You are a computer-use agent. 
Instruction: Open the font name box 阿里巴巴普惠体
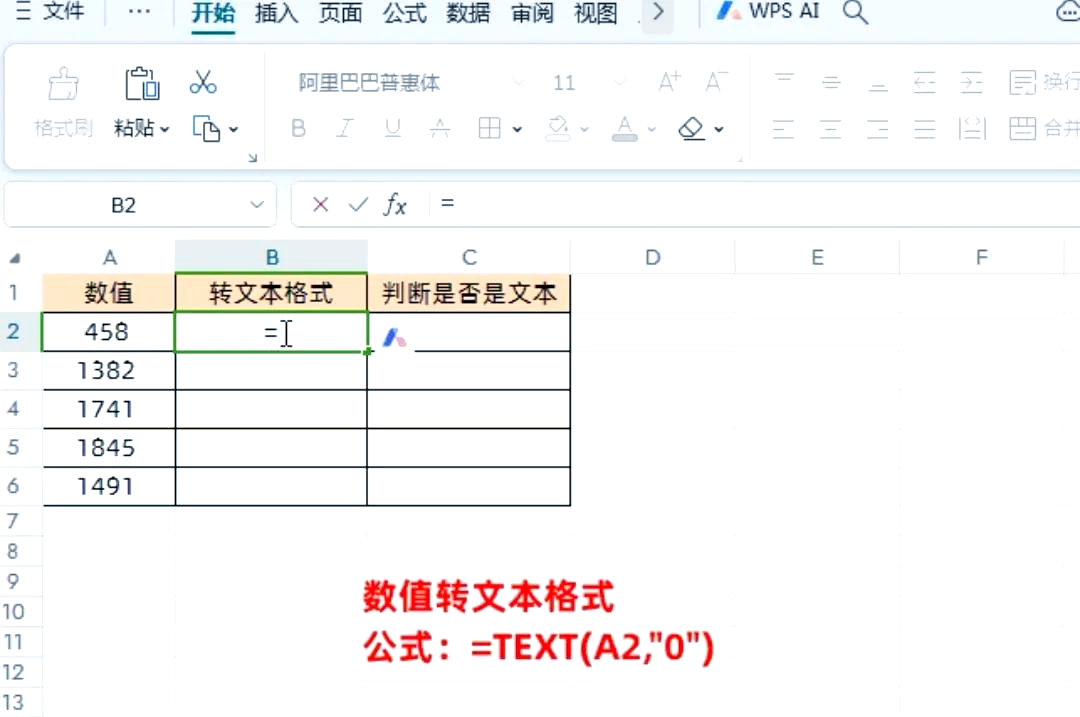pyautogui.click(x=411, y=83)
